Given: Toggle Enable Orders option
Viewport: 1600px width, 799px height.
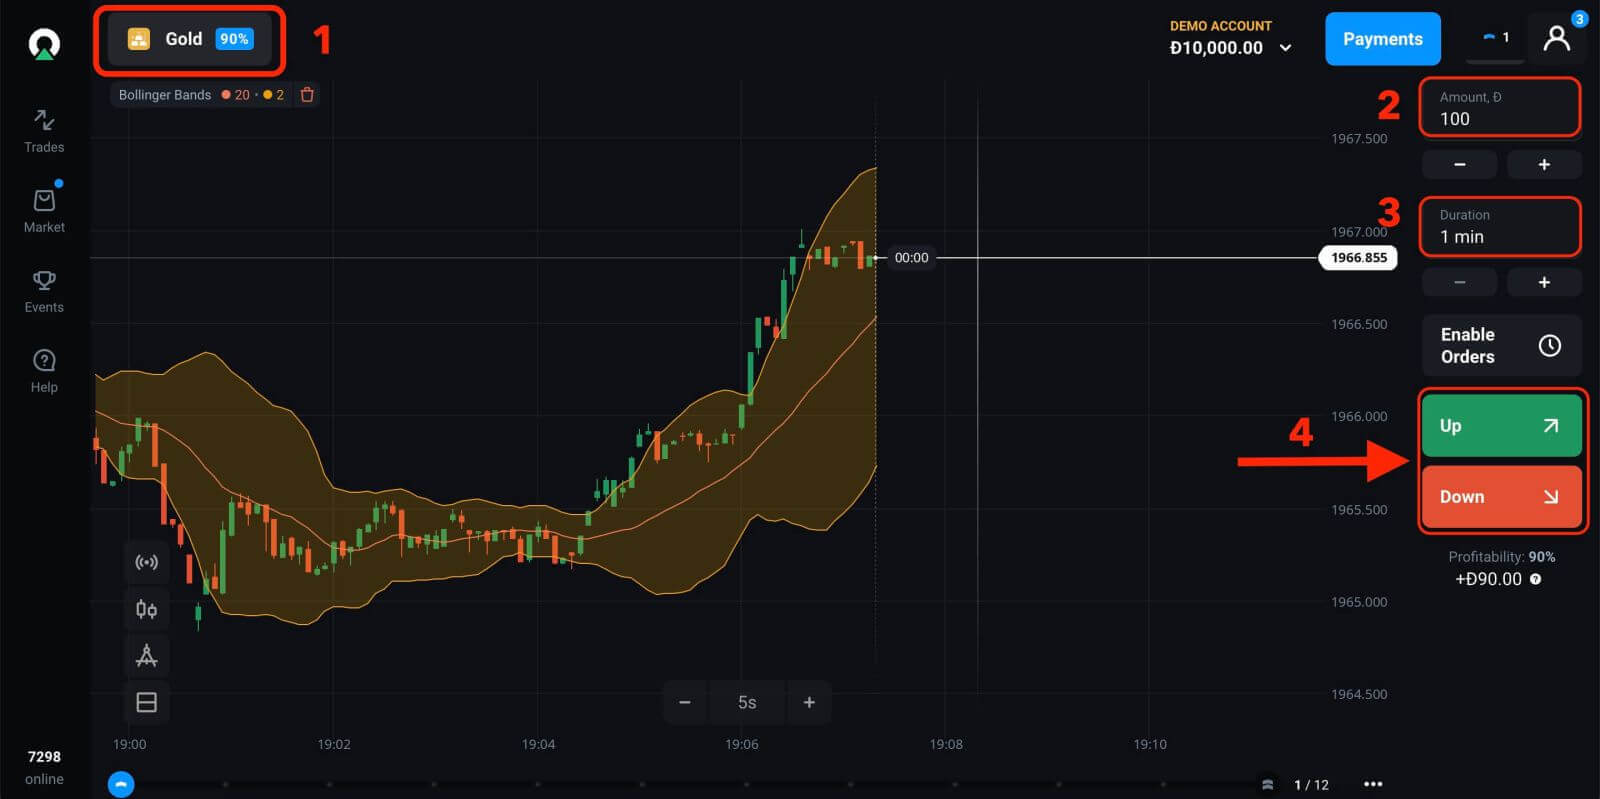Looking at the screenshot, I should [x=1500, y=346].
